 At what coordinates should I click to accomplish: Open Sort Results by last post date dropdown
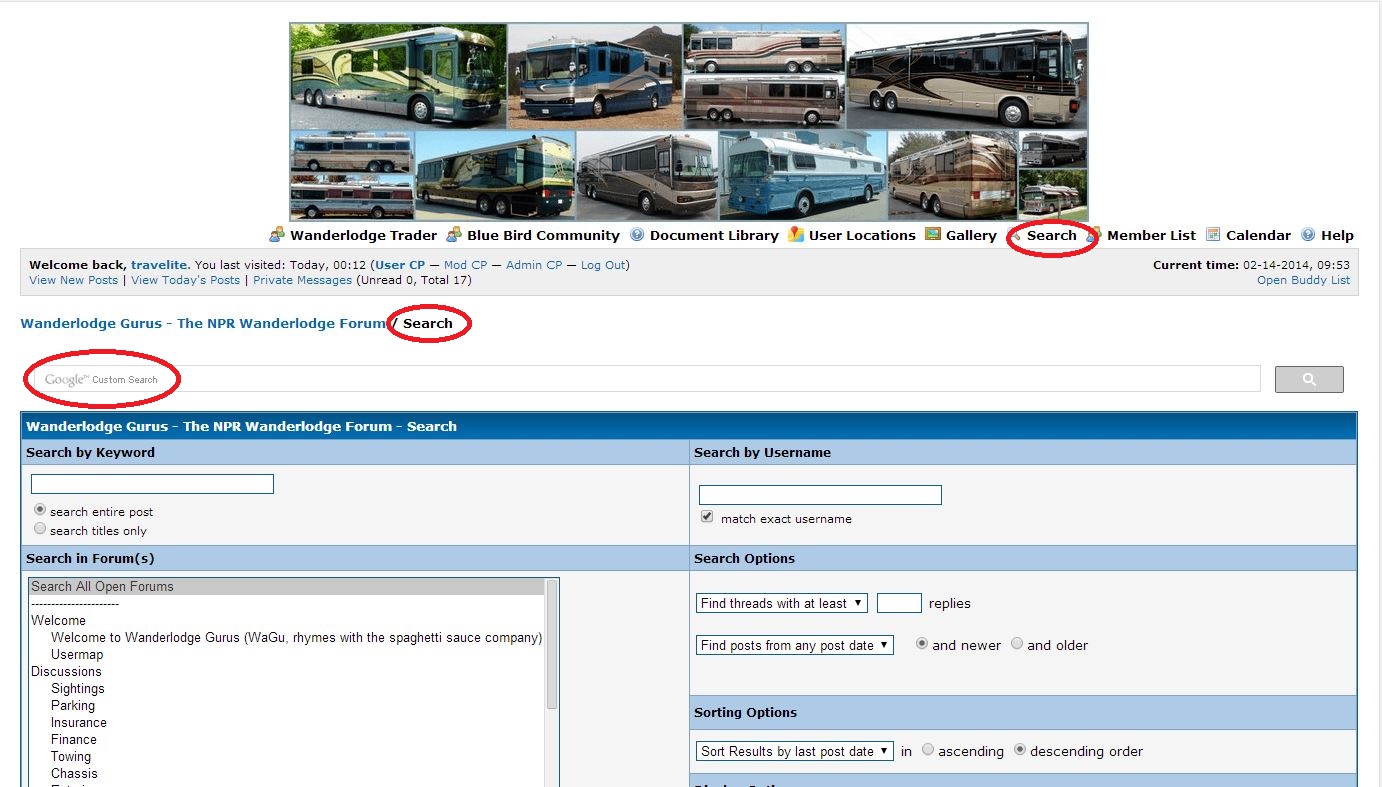coord(794,751)
